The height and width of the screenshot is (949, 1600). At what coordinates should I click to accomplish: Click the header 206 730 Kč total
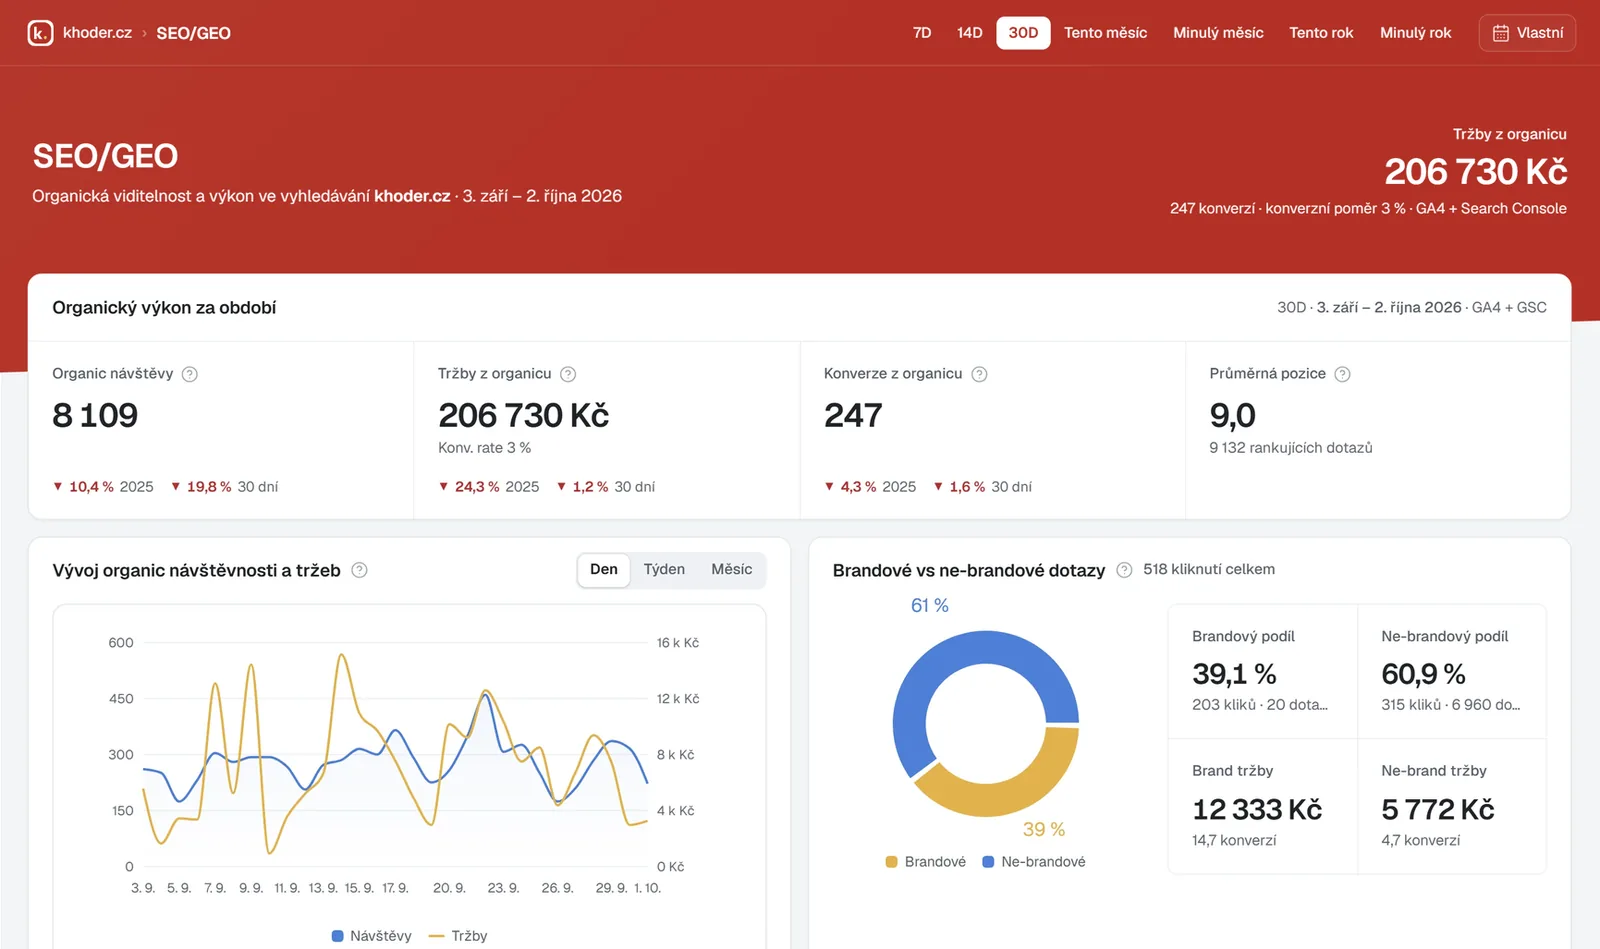tap(1476, 172)
